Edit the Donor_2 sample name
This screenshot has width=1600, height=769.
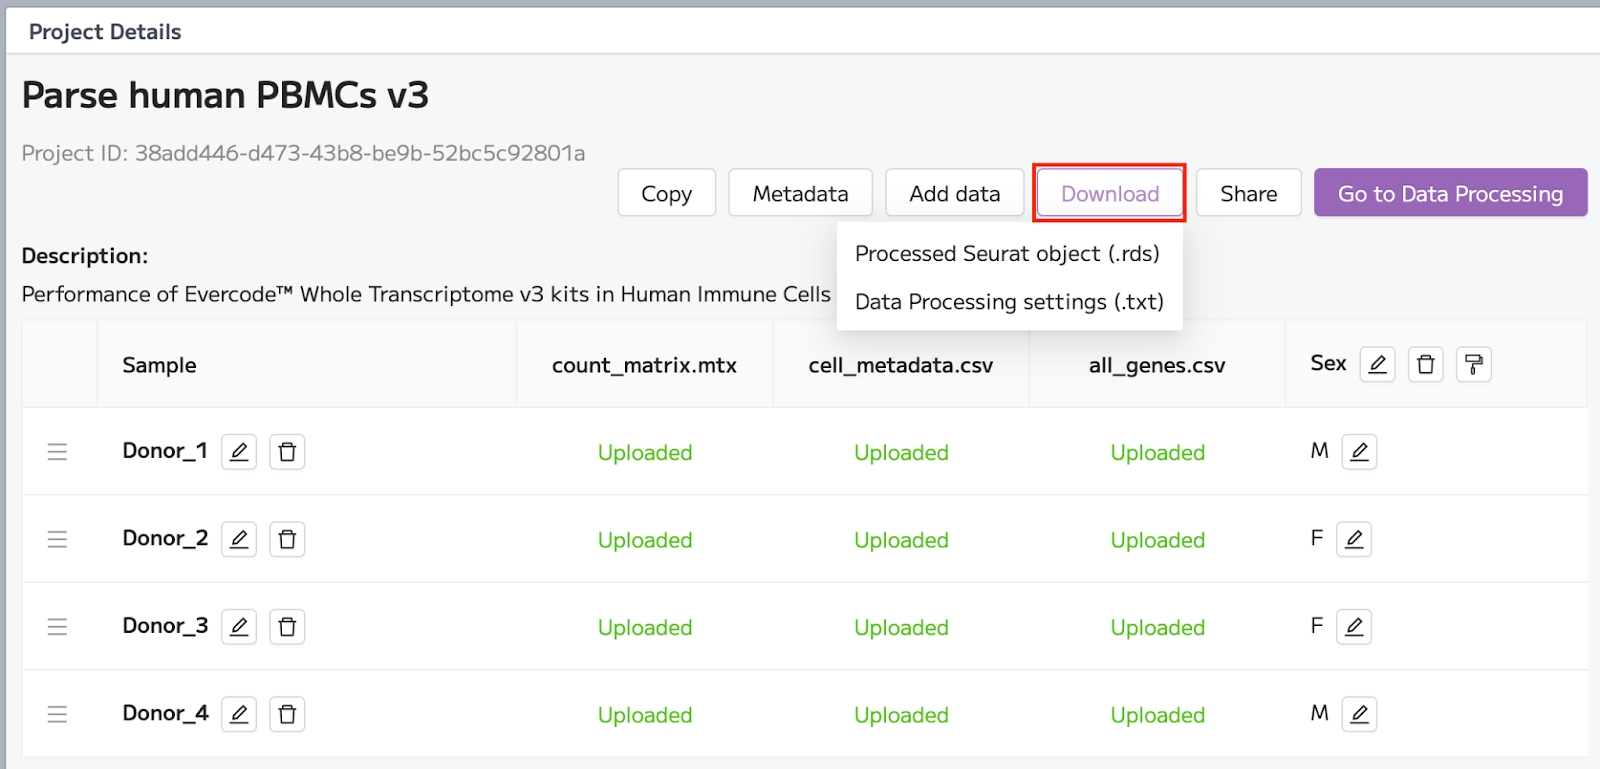click(x=239, y=539)
